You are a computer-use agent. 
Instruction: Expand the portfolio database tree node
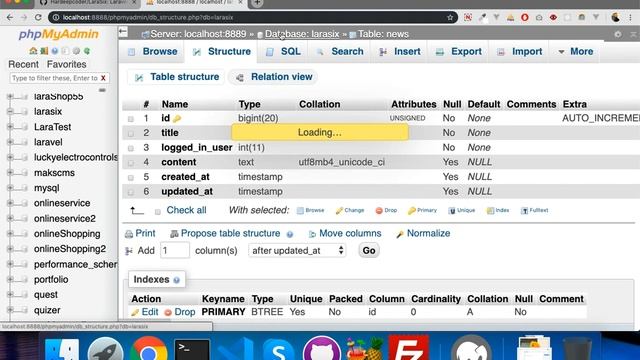point(10,280)
